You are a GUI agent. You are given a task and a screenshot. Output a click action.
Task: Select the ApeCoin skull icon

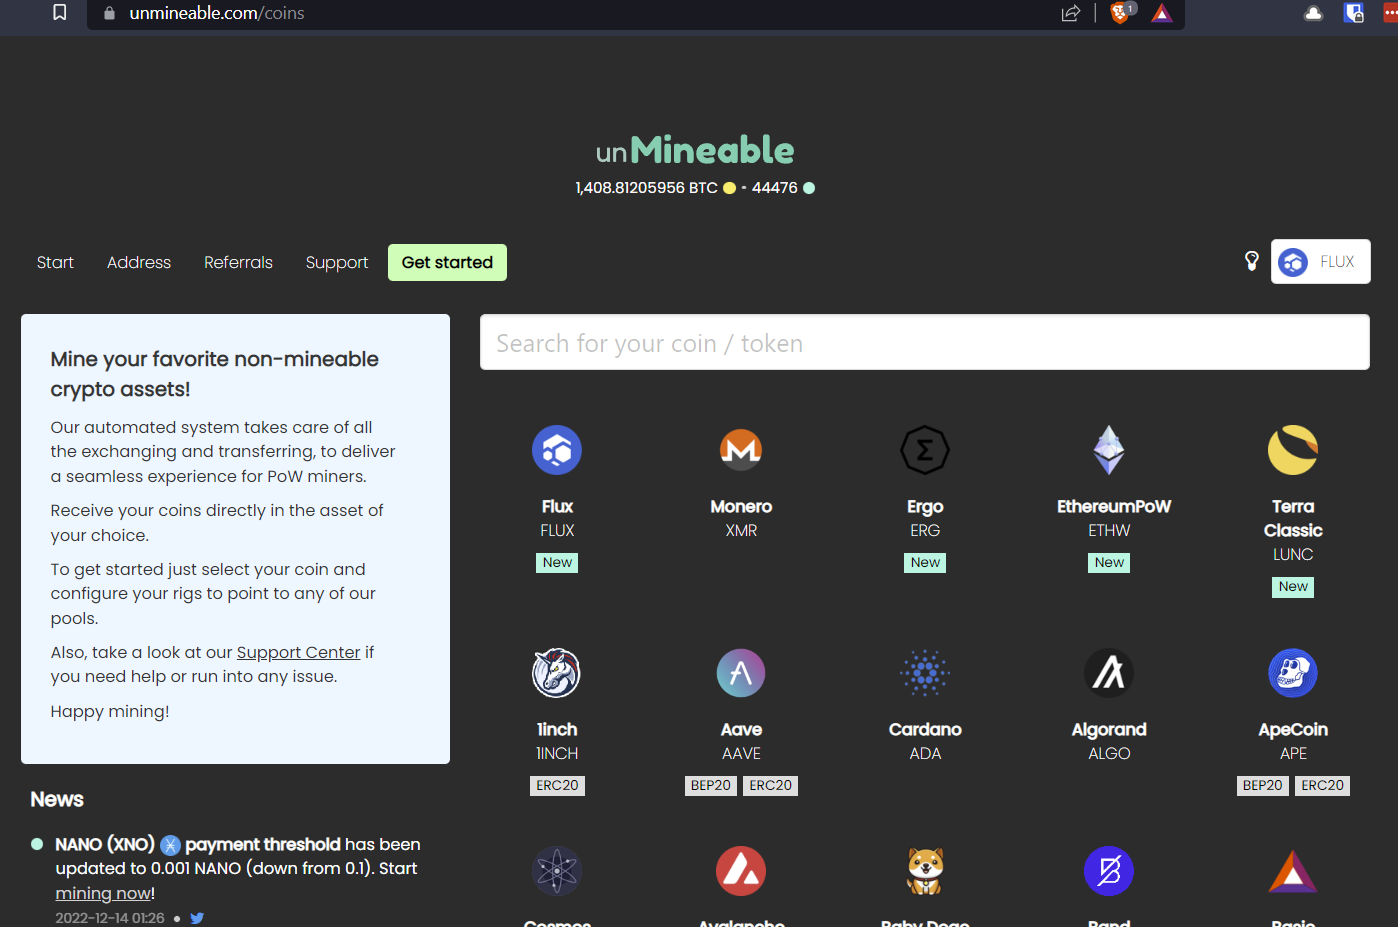coord(1293,673)
